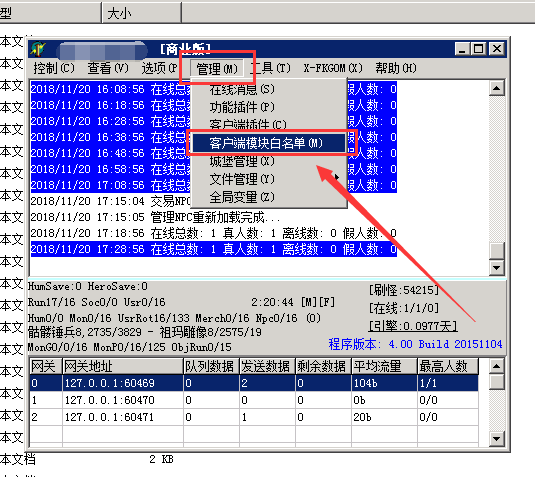Open the 控制(C) menu
This screenshot has height=477, width=535.
tap(54, 68)
